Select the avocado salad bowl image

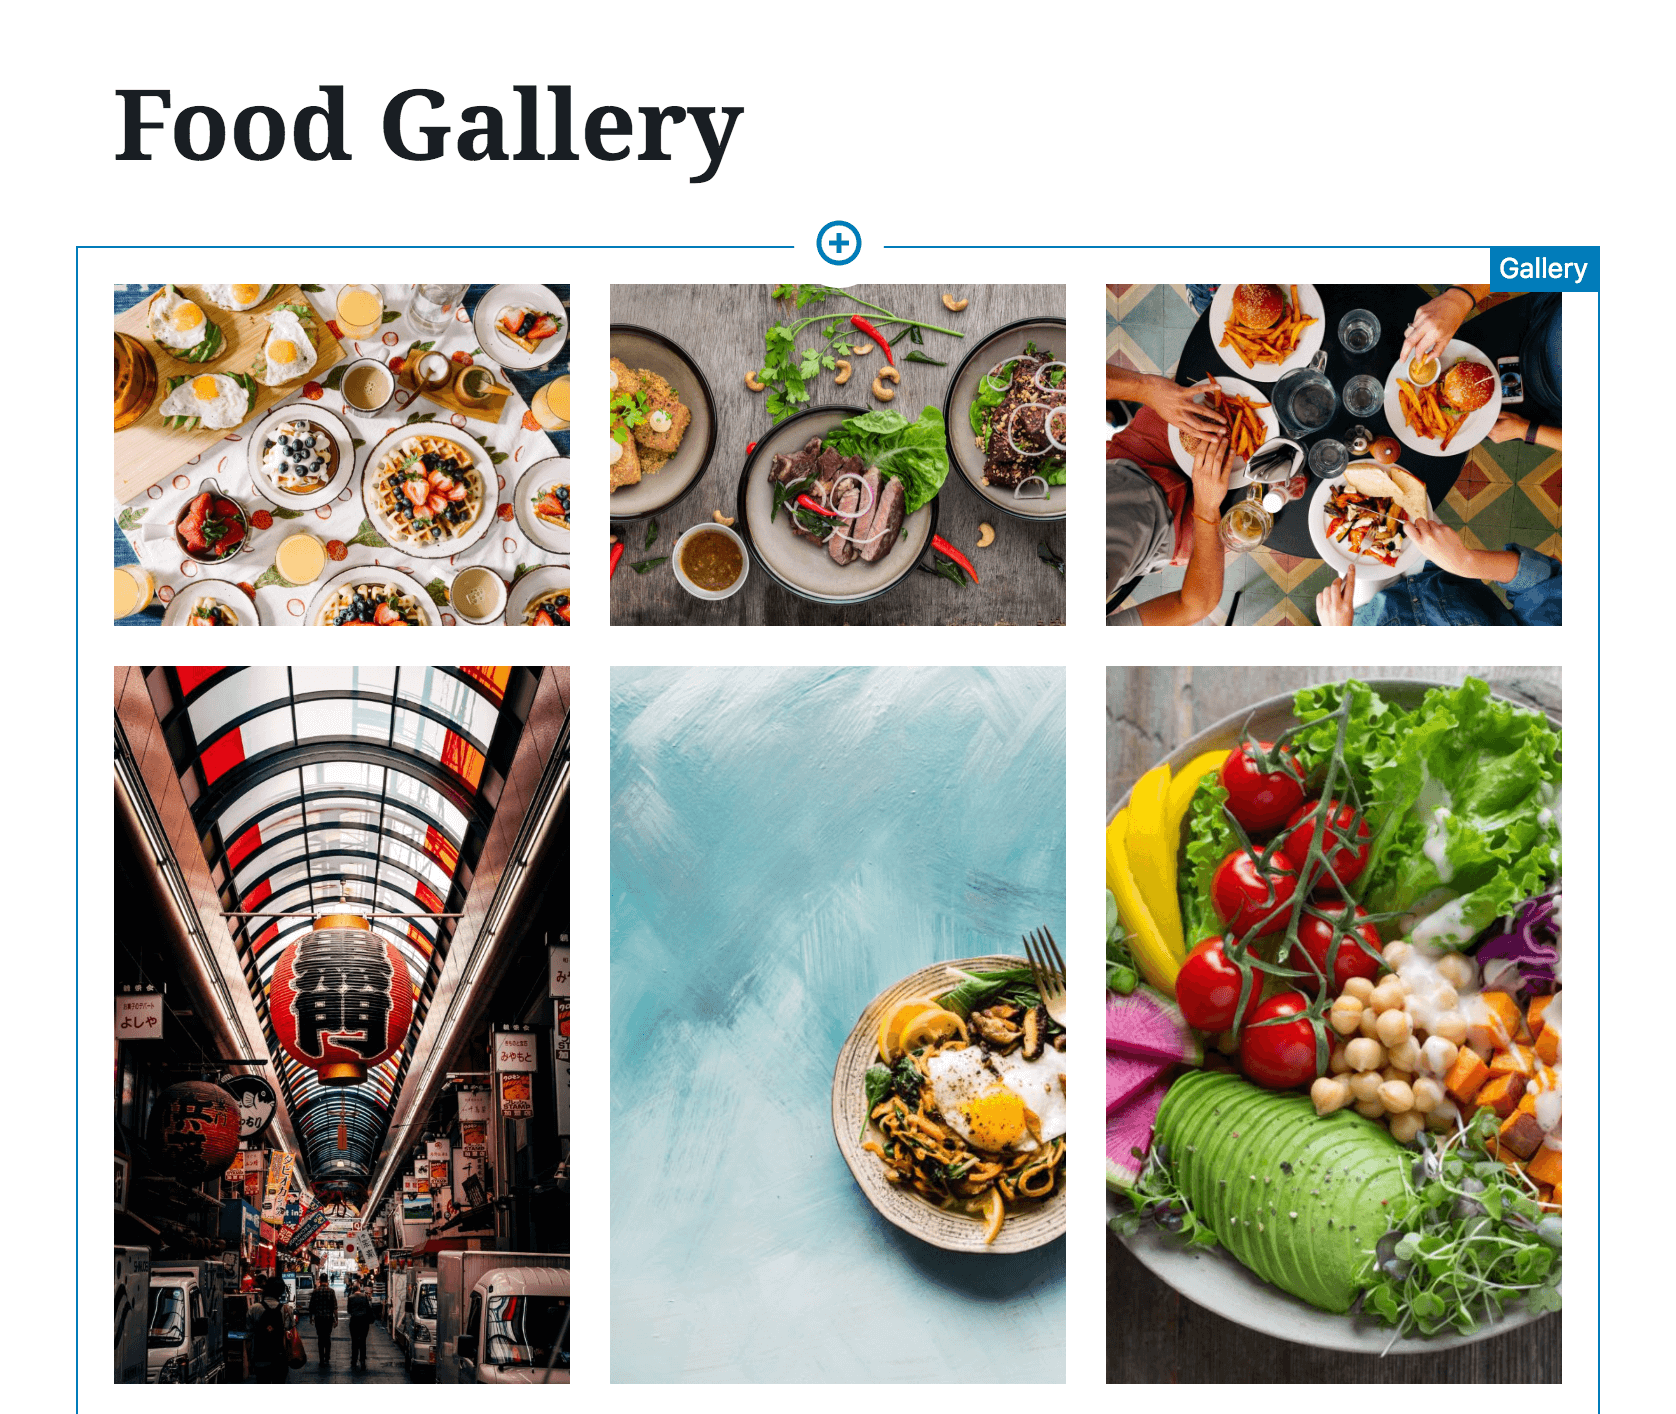pyautogui.click(x=1334, y=1025)
